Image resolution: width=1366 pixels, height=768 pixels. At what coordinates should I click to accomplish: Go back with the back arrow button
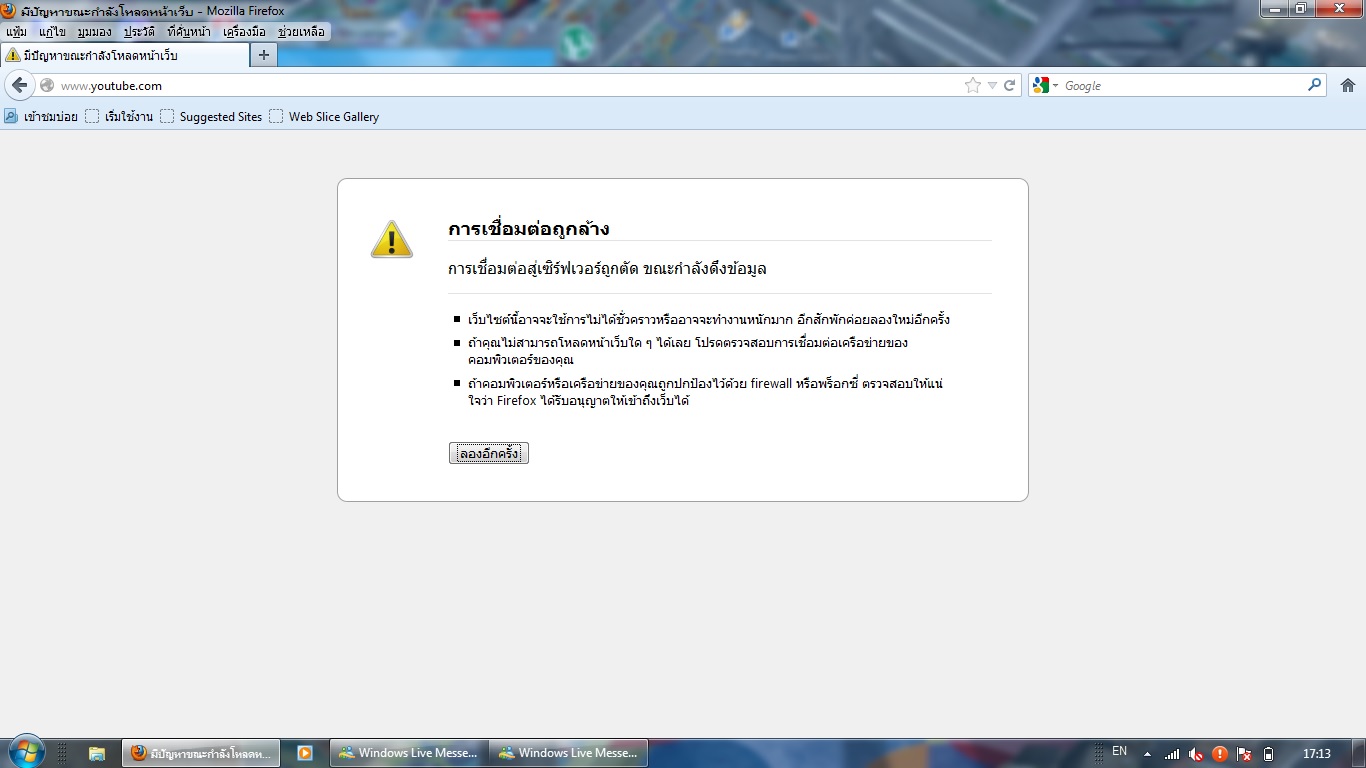(x=19, y=85)
